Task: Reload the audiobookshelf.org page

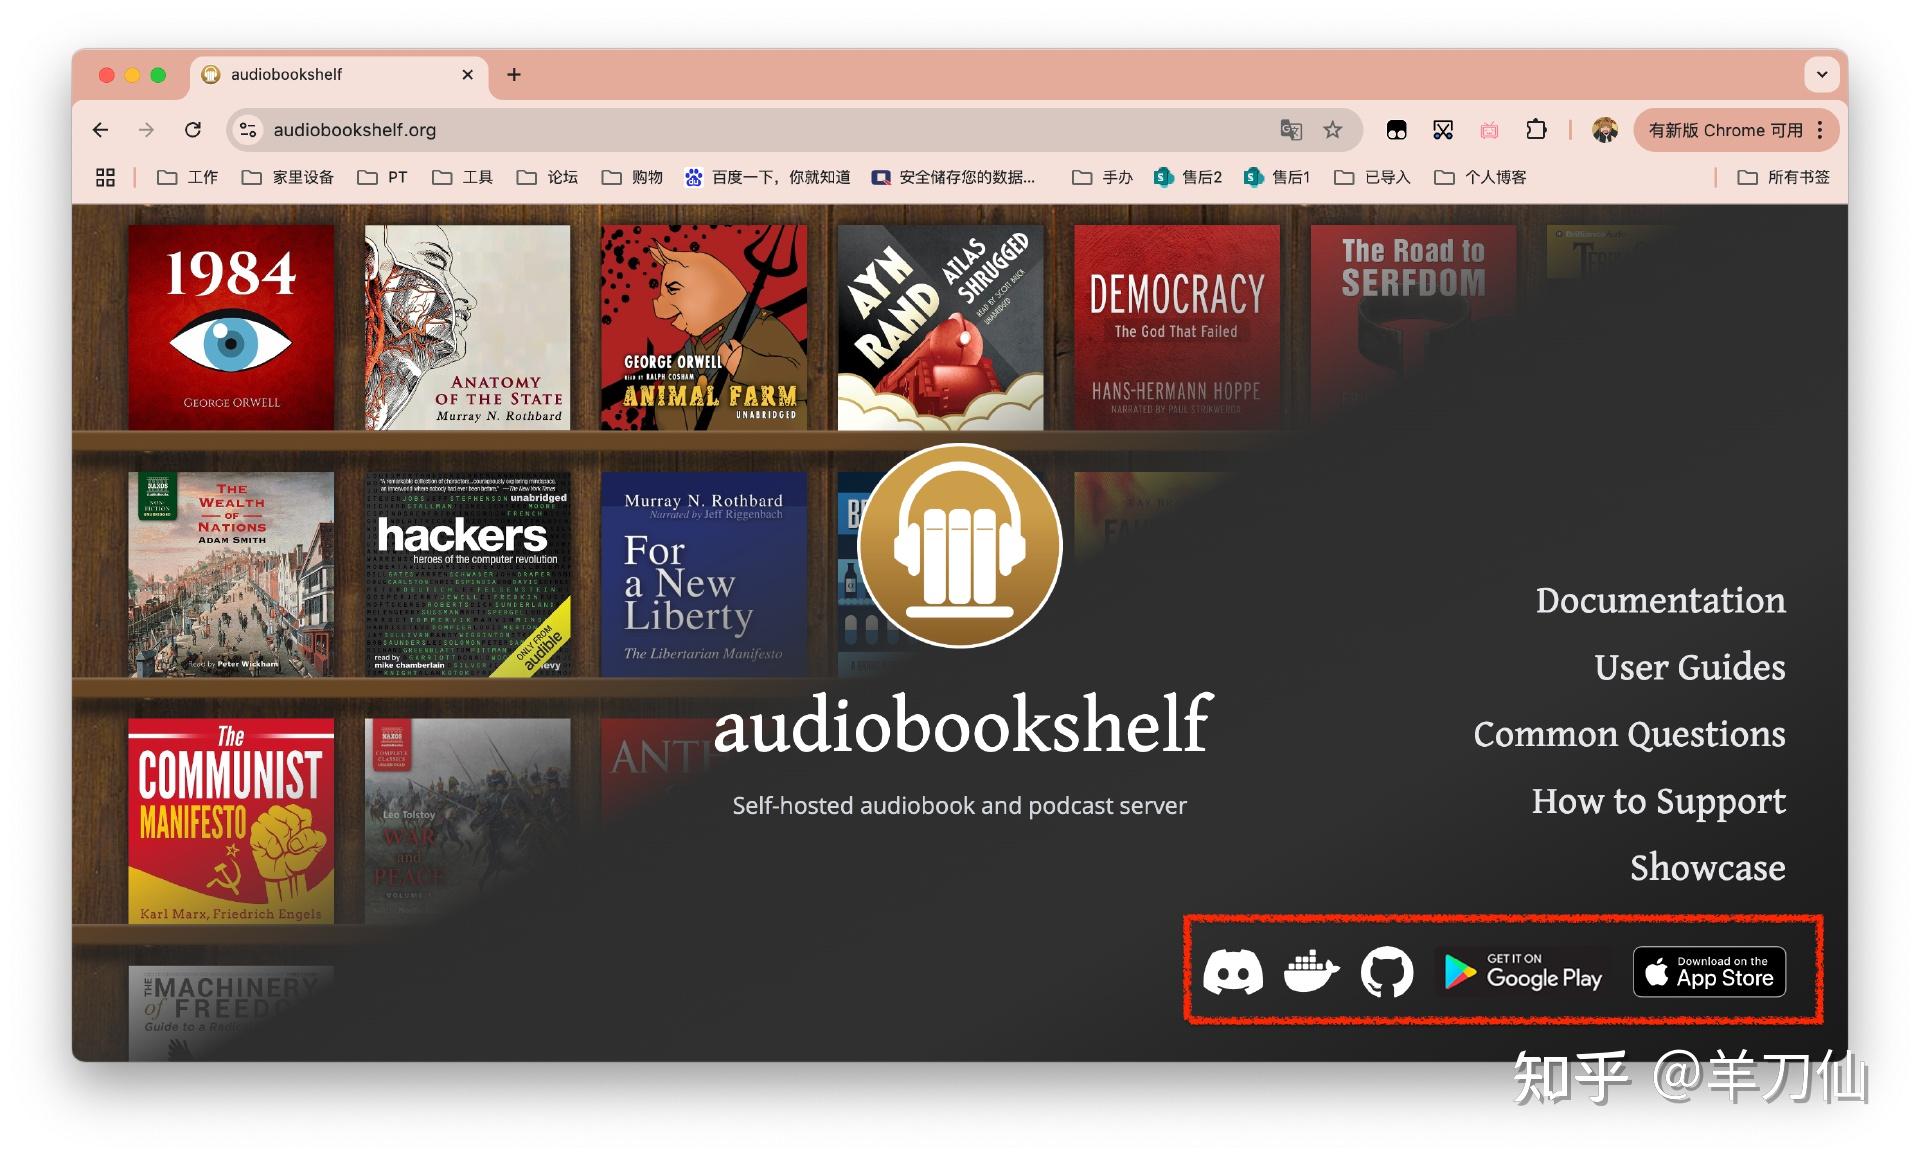Action: tap(193, 130)
